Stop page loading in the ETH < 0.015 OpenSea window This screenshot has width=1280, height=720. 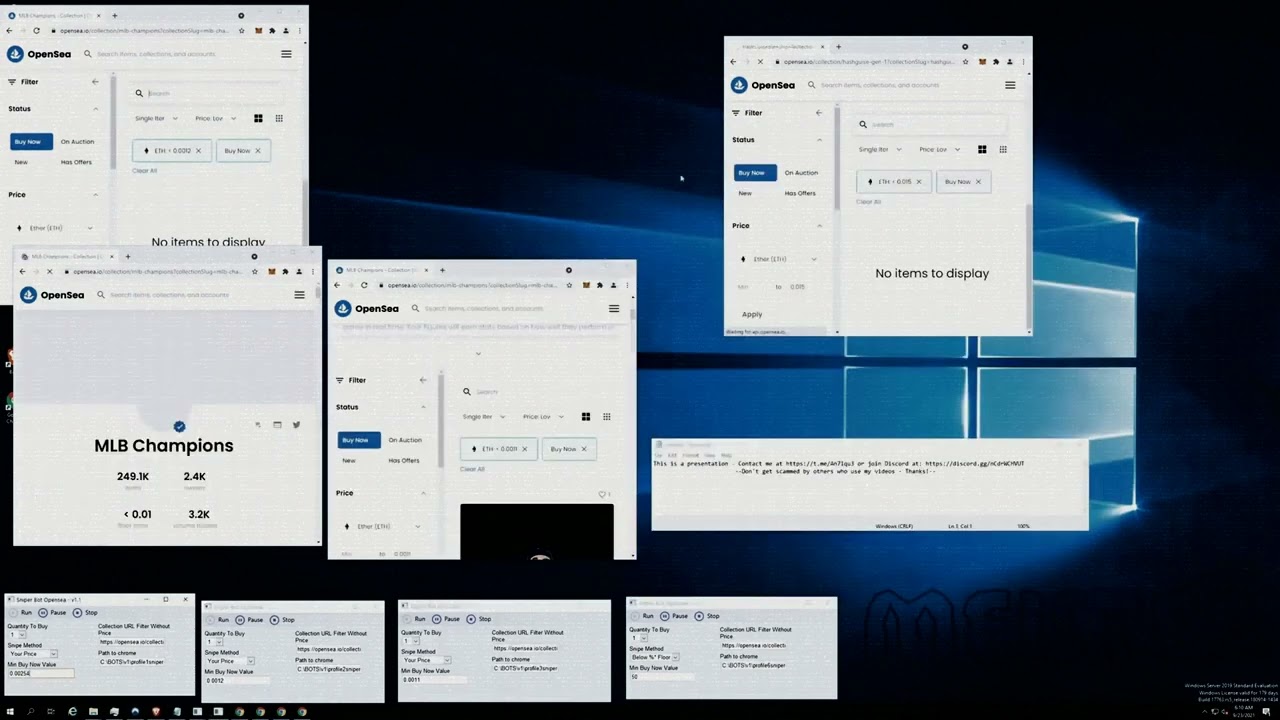click(x=760, y=62)
